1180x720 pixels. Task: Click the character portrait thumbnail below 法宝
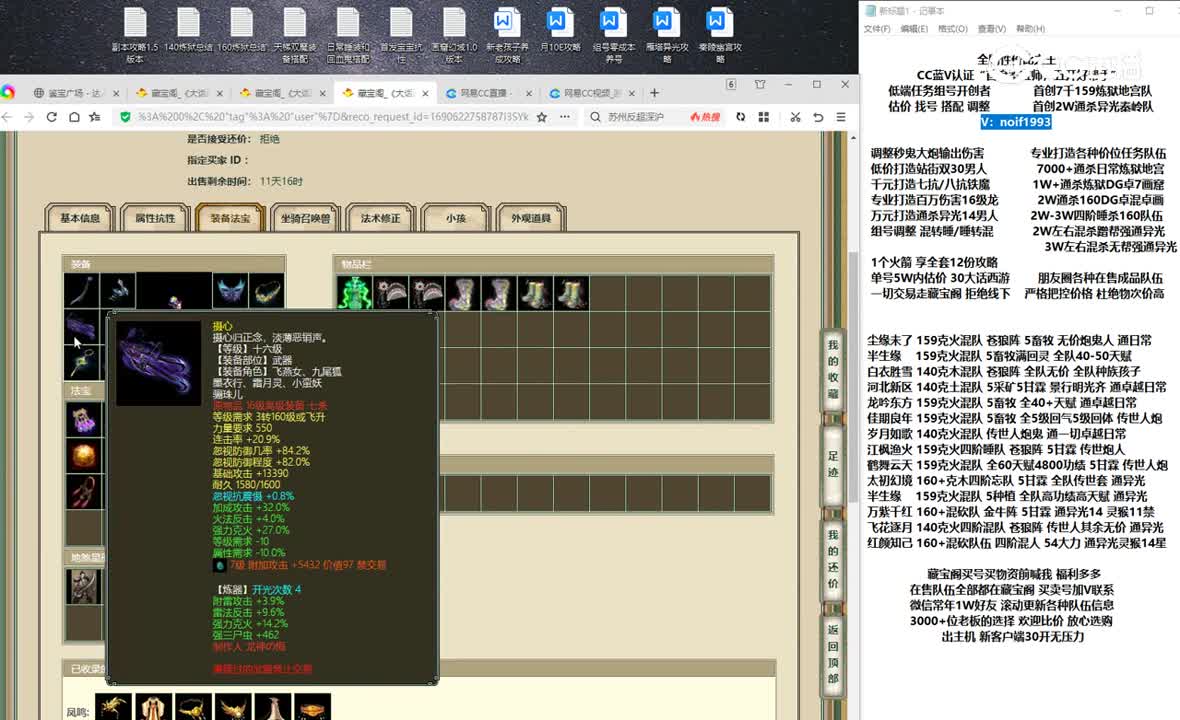click(x=84, y=587)
